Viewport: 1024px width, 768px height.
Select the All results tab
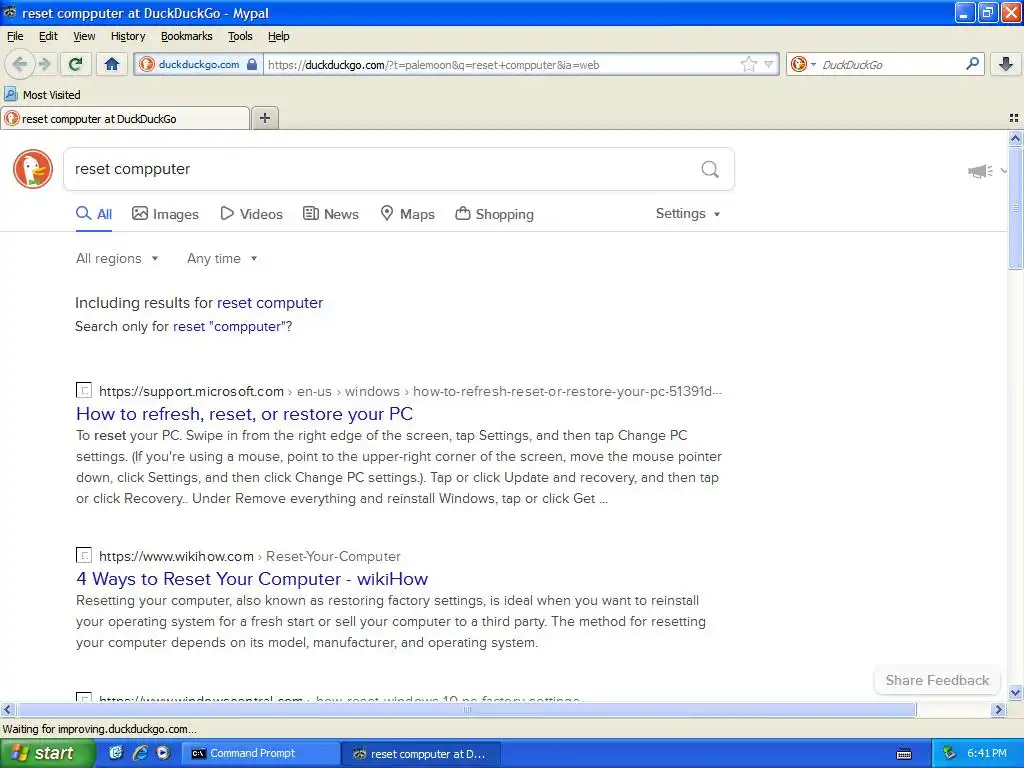(94, 214)
